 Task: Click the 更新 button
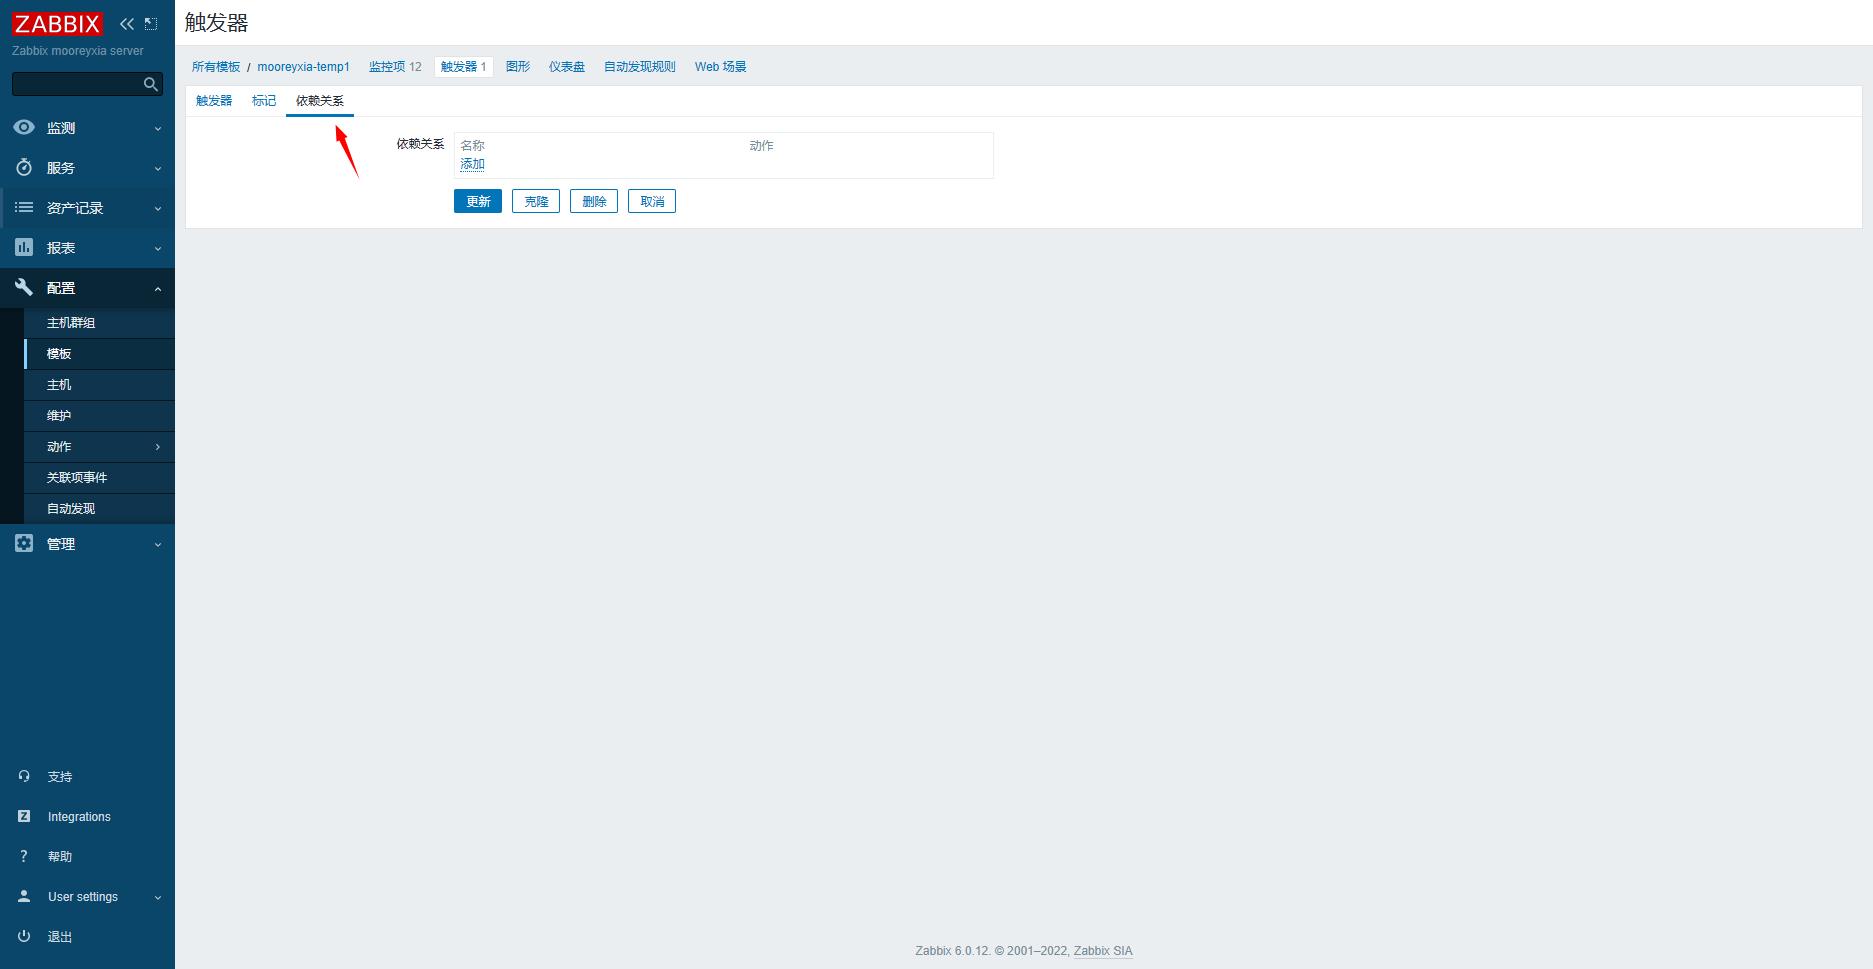tap(478, 201)
